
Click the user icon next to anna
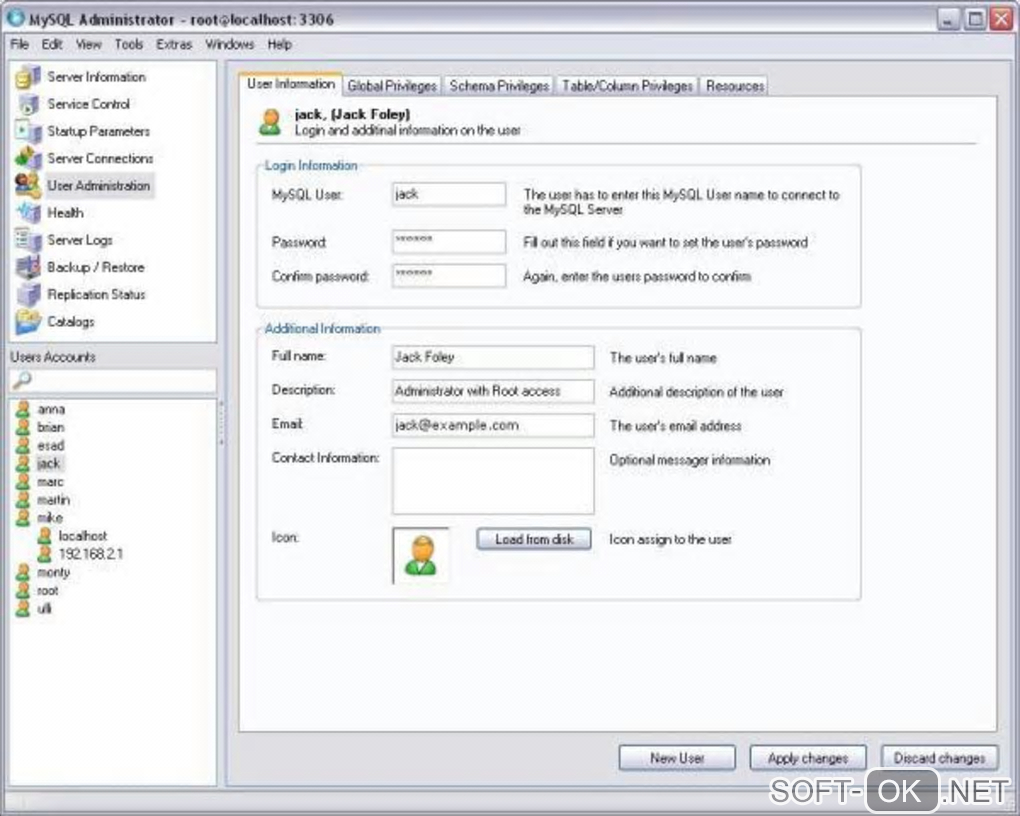(23, 409)
